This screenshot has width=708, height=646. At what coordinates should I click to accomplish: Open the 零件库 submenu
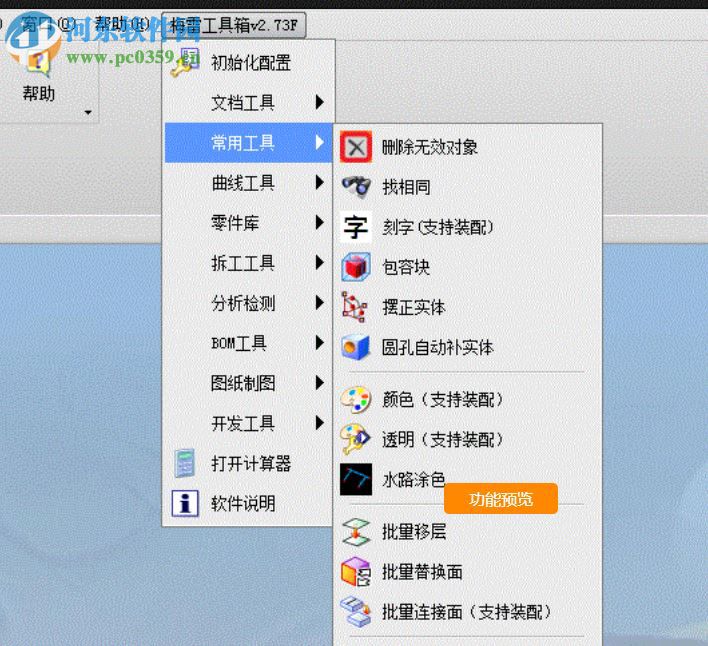pos(248,223)
